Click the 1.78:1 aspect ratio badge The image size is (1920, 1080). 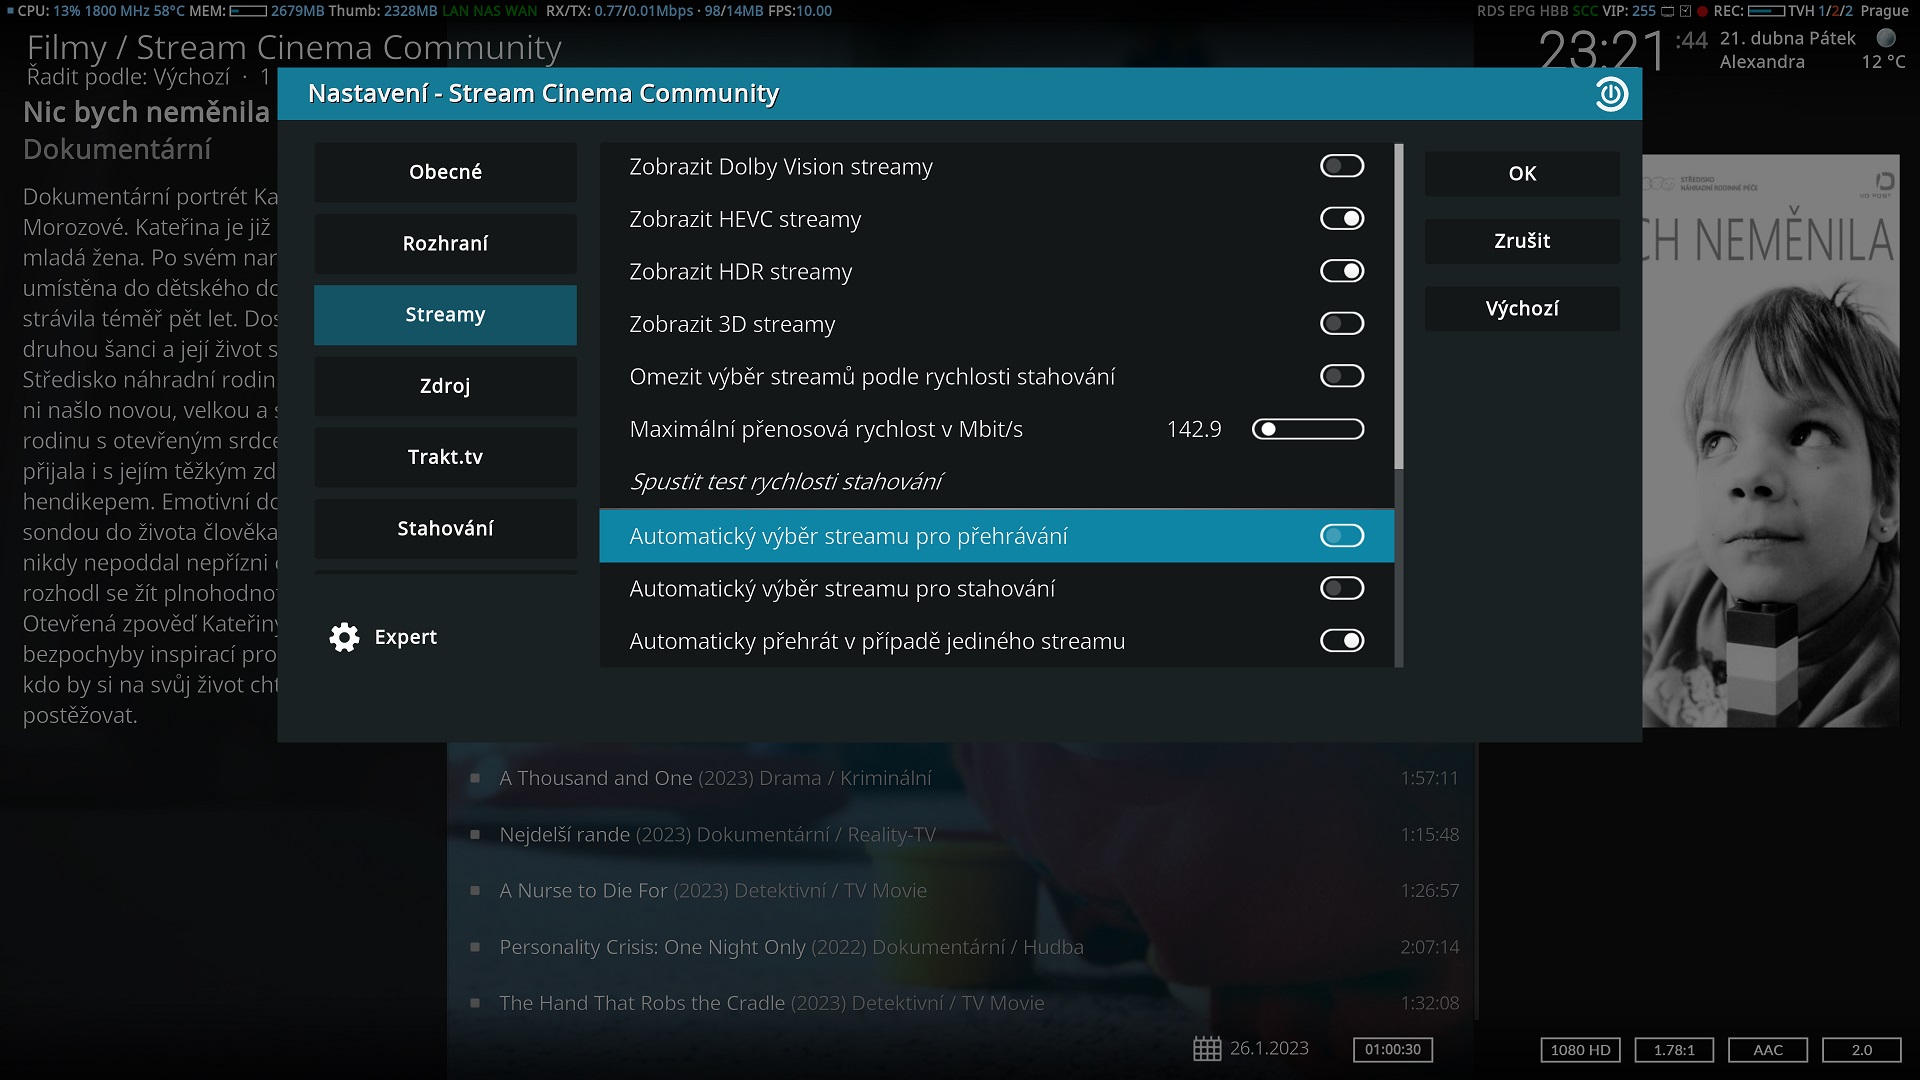(x=1673, y=1050)
